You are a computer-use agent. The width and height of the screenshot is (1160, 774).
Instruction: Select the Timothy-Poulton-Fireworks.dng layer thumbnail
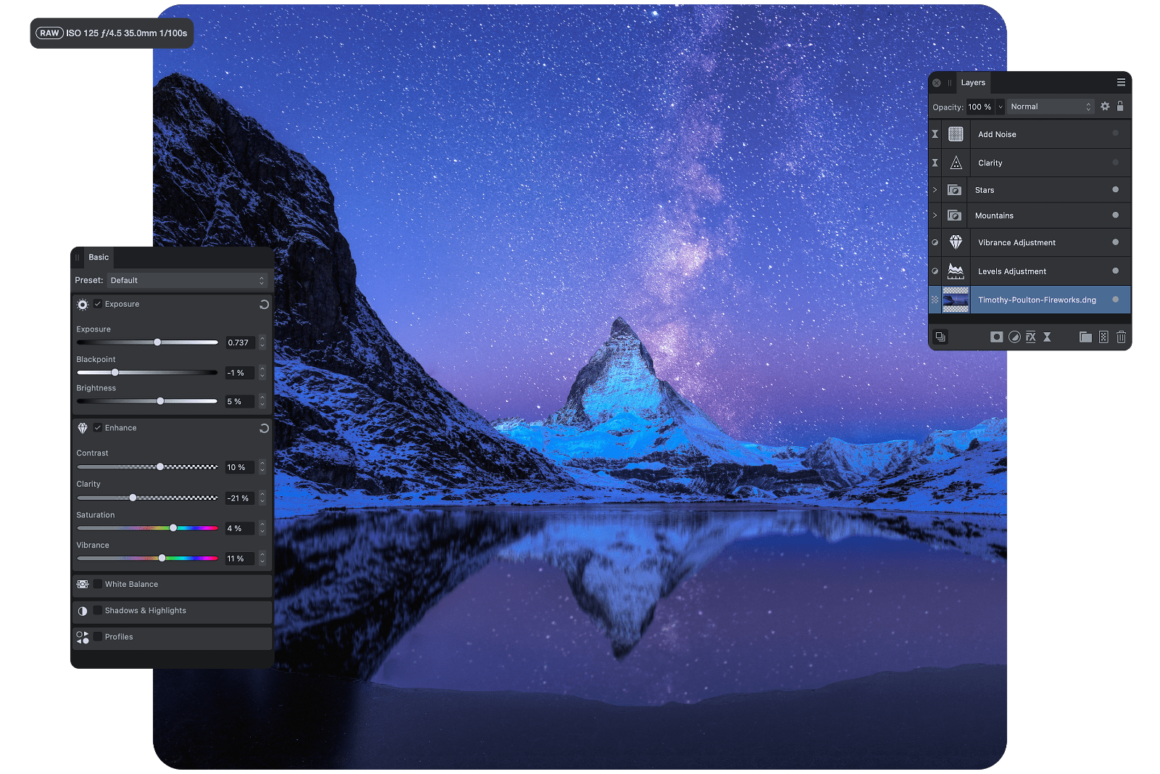[x=955, y=299]
